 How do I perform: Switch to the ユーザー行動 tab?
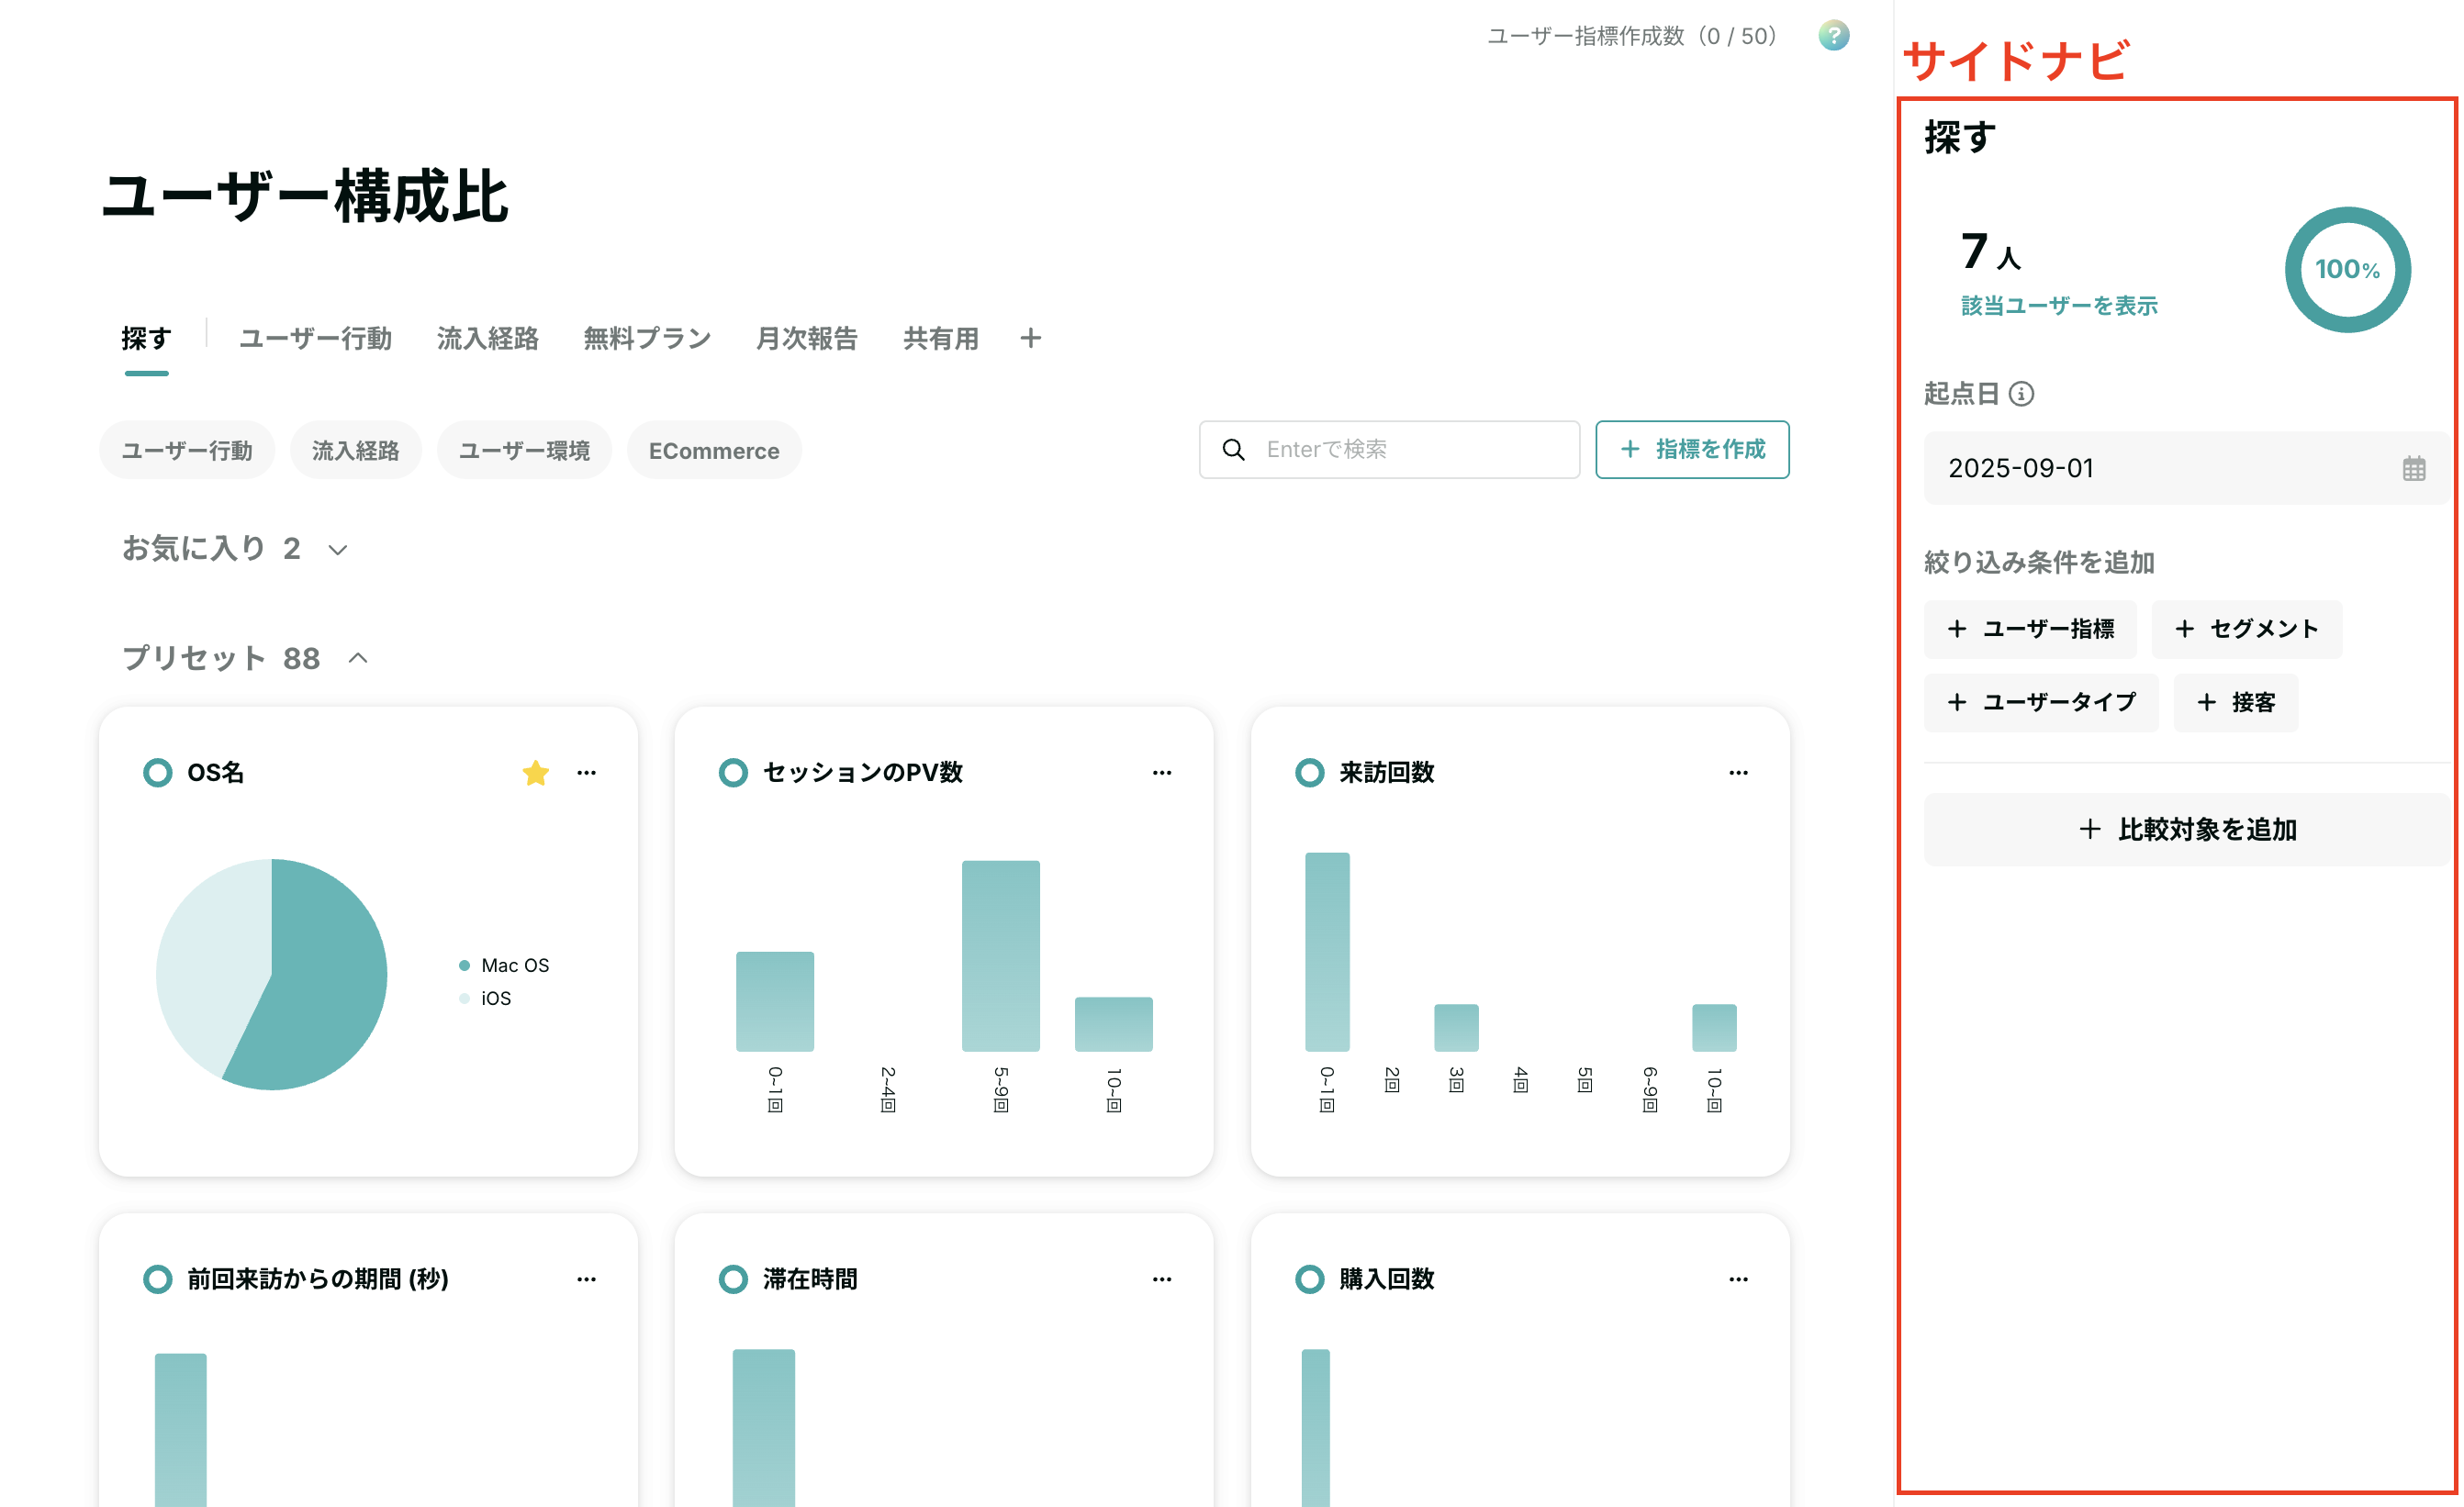point(315,339)
